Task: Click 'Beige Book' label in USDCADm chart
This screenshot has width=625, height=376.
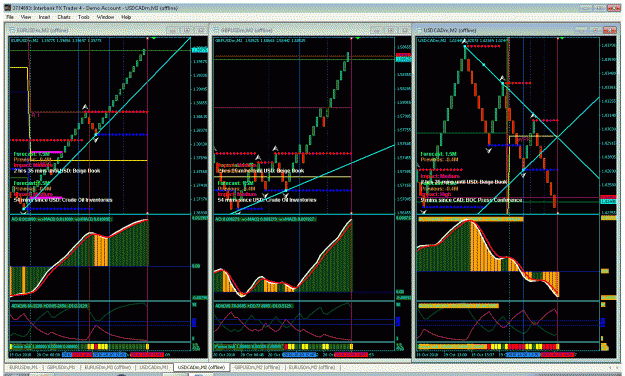Action: click(x=494, y=182)
